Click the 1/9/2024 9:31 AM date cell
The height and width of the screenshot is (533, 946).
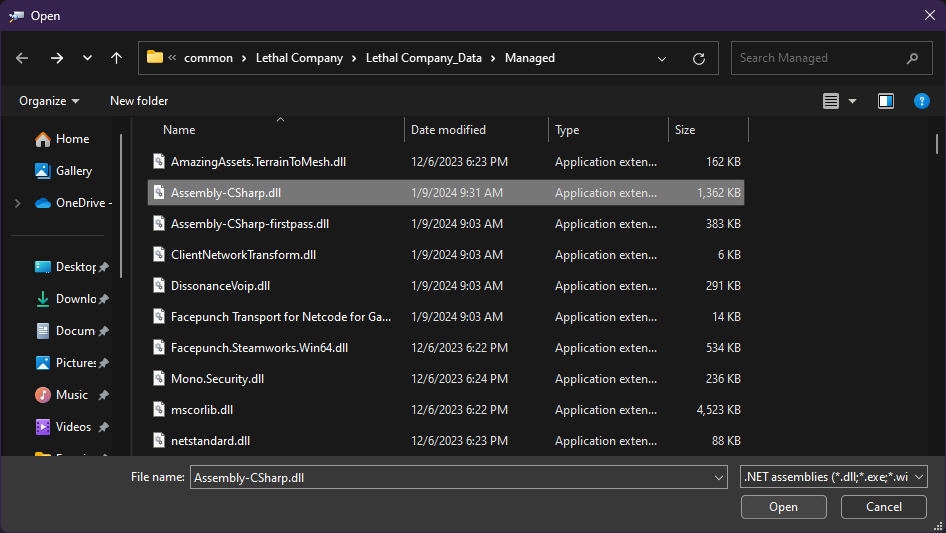(x=457, y=193)
